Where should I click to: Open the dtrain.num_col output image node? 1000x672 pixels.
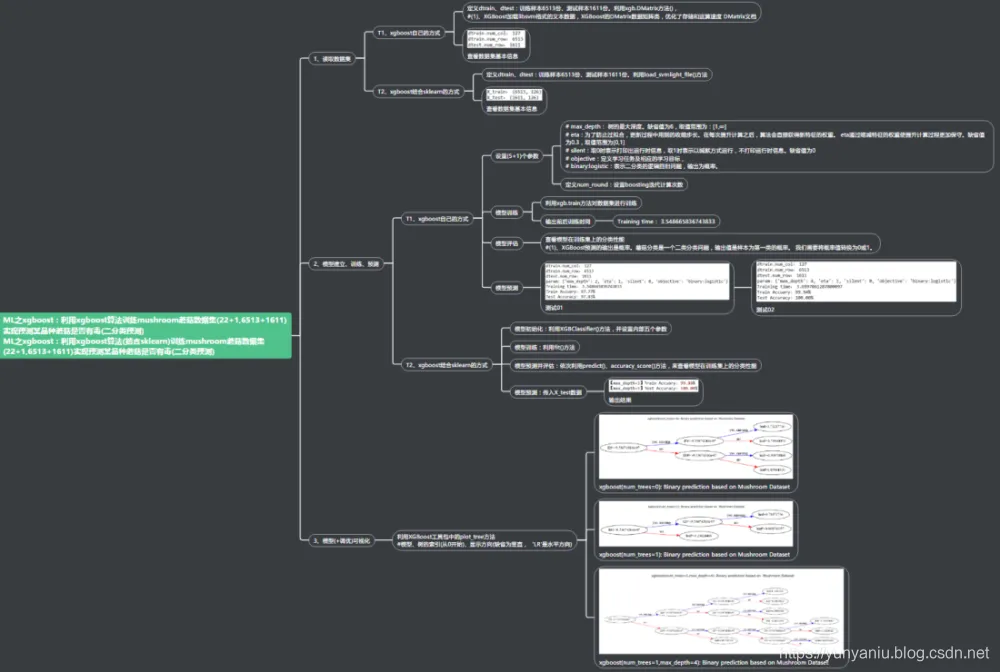pyautogui.click(x=496, y=45)
